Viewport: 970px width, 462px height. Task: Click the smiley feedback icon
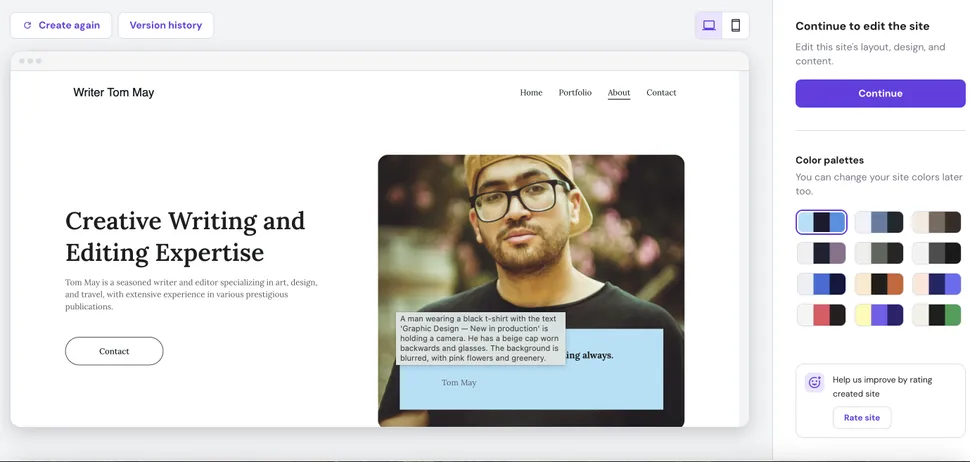[x=814, y=382]
